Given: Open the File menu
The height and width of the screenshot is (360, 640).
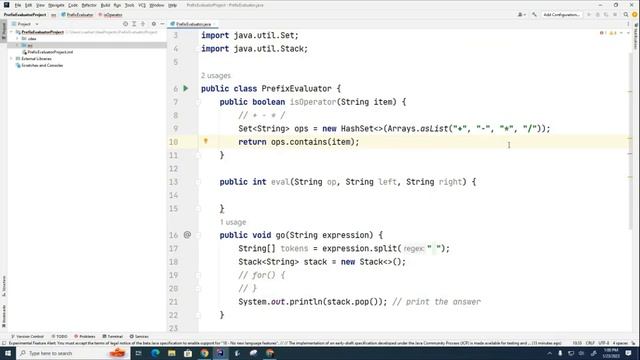Looking at the screenshot, I should coord(18,5).
